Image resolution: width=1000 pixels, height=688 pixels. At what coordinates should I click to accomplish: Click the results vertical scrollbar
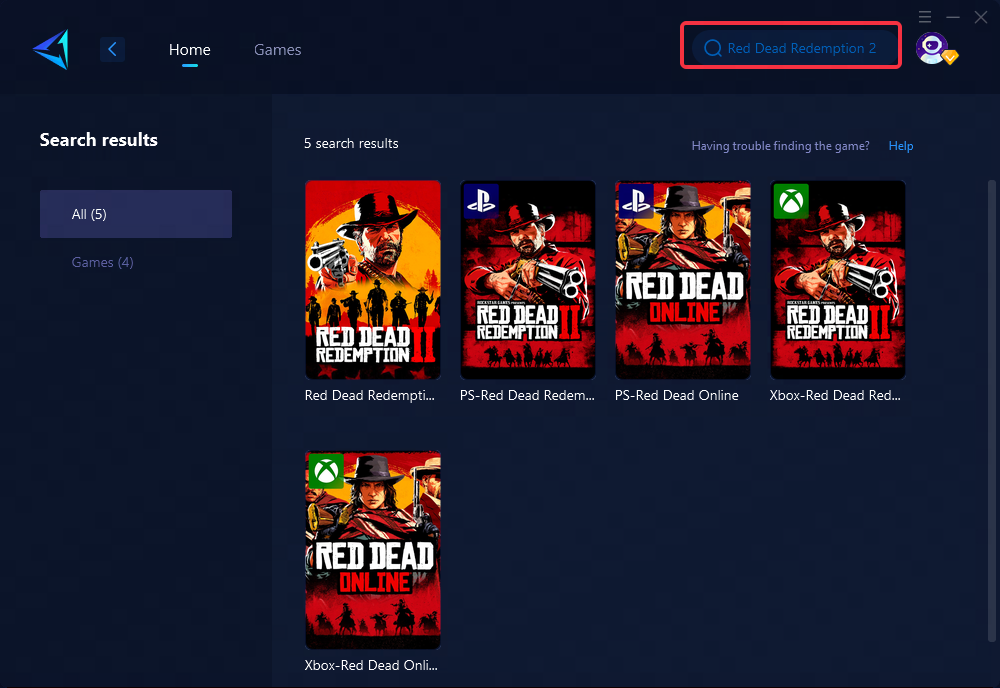tap(992, 411)
